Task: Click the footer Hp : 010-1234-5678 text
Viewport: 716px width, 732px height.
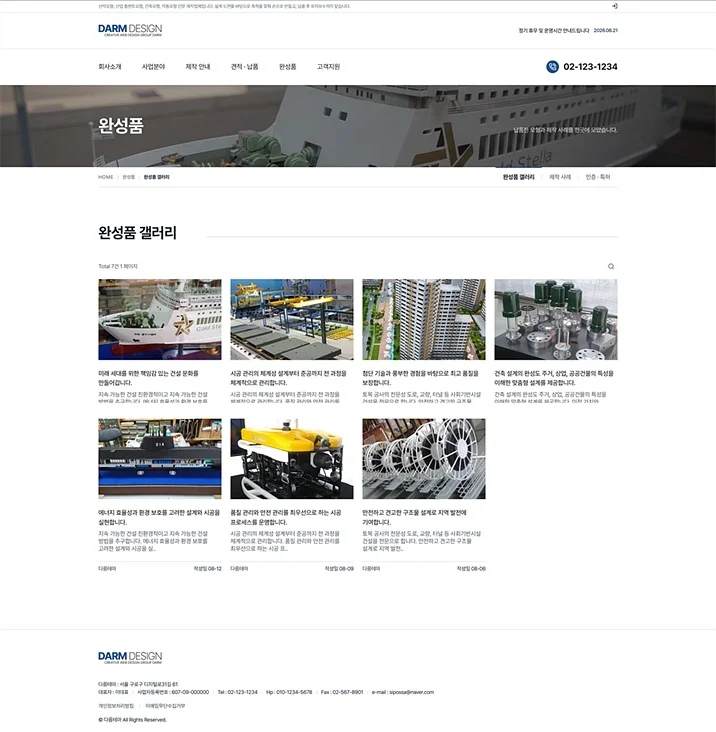Action: point(289,692)
